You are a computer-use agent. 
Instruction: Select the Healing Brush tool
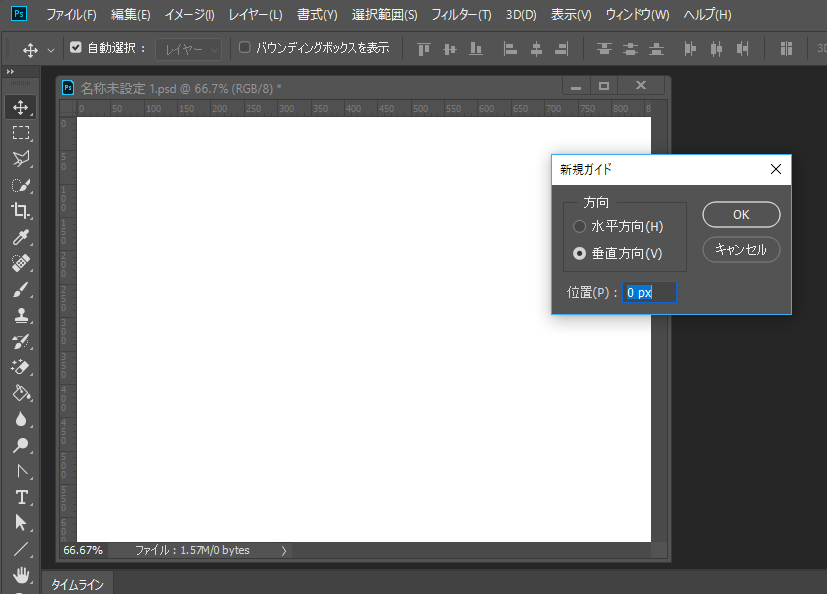(21, 263)
